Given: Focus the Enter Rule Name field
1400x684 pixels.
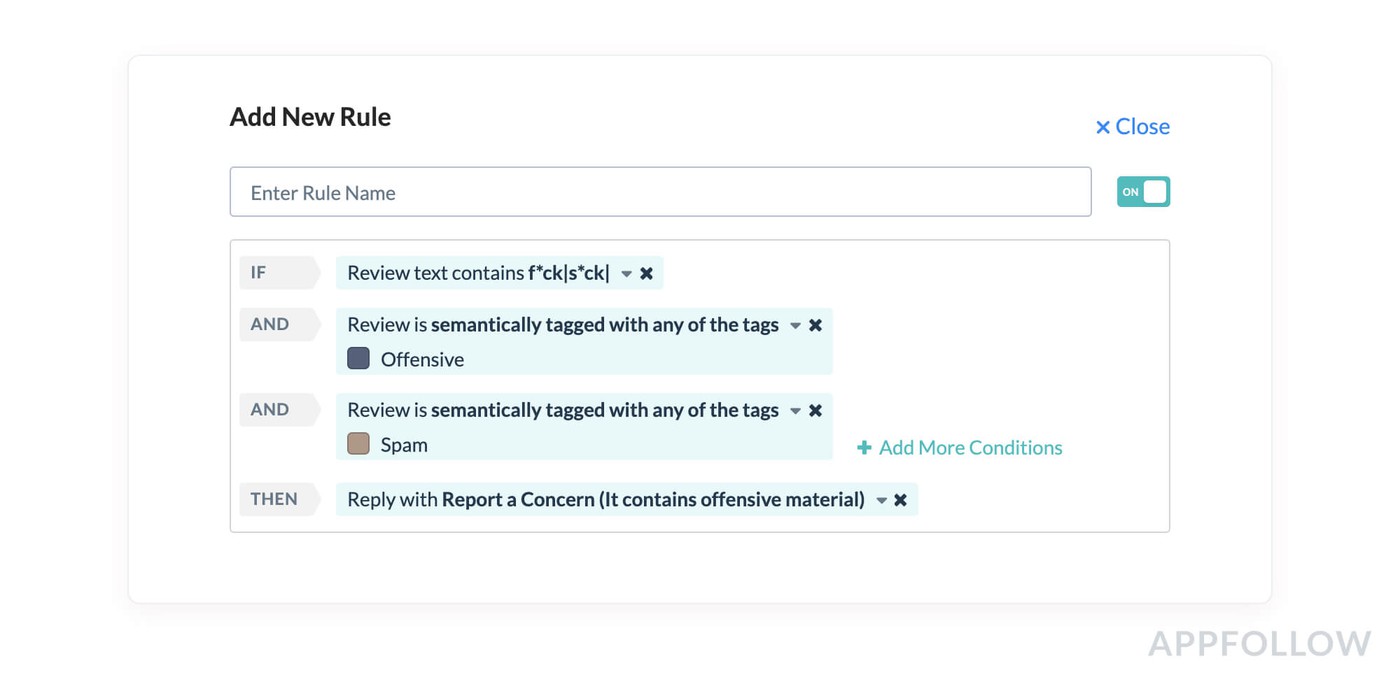Looking at the screenshot, I should coord(660,192).
